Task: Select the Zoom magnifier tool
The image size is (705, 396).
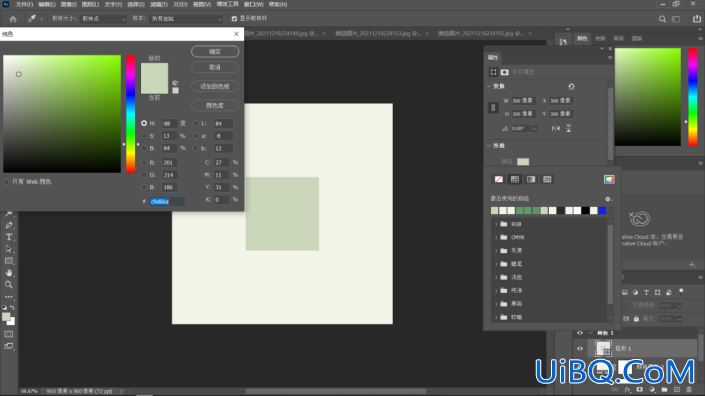Action: point(9,285)
